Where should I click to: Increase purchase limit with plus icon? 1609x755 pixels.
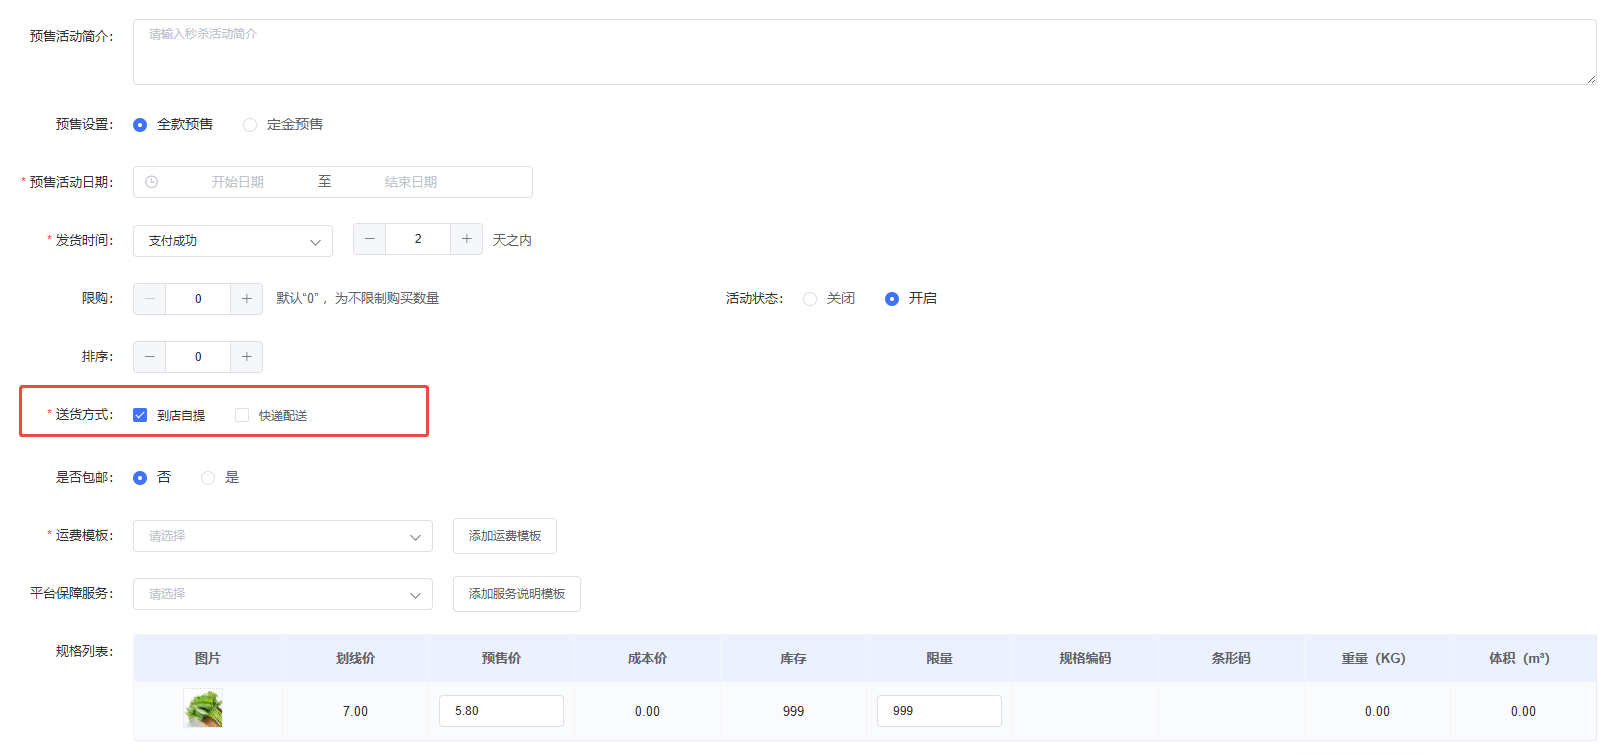[x=246, y=299]
